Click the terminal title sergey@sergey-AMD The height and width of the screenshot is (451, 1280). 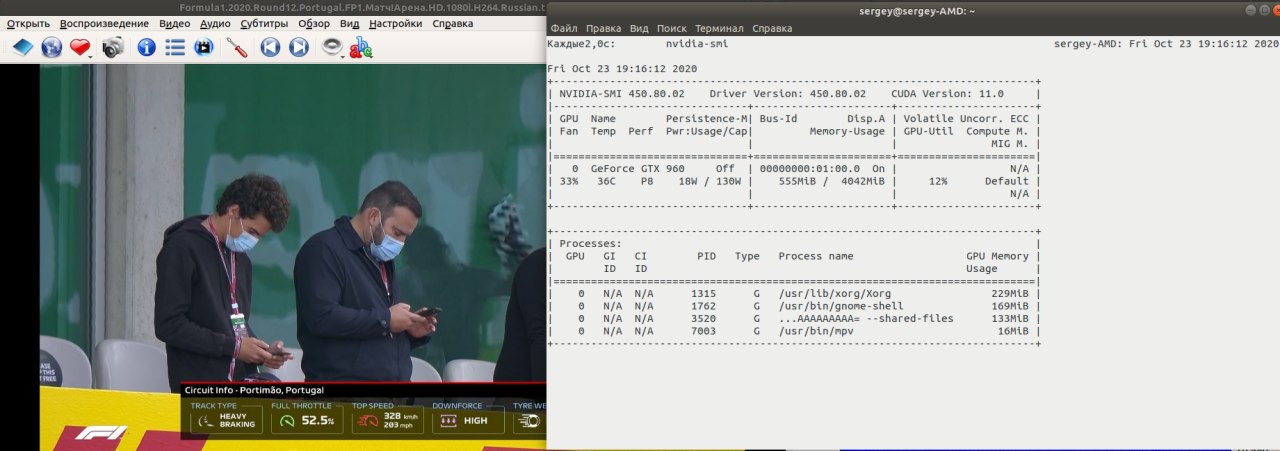click(916, 10)
